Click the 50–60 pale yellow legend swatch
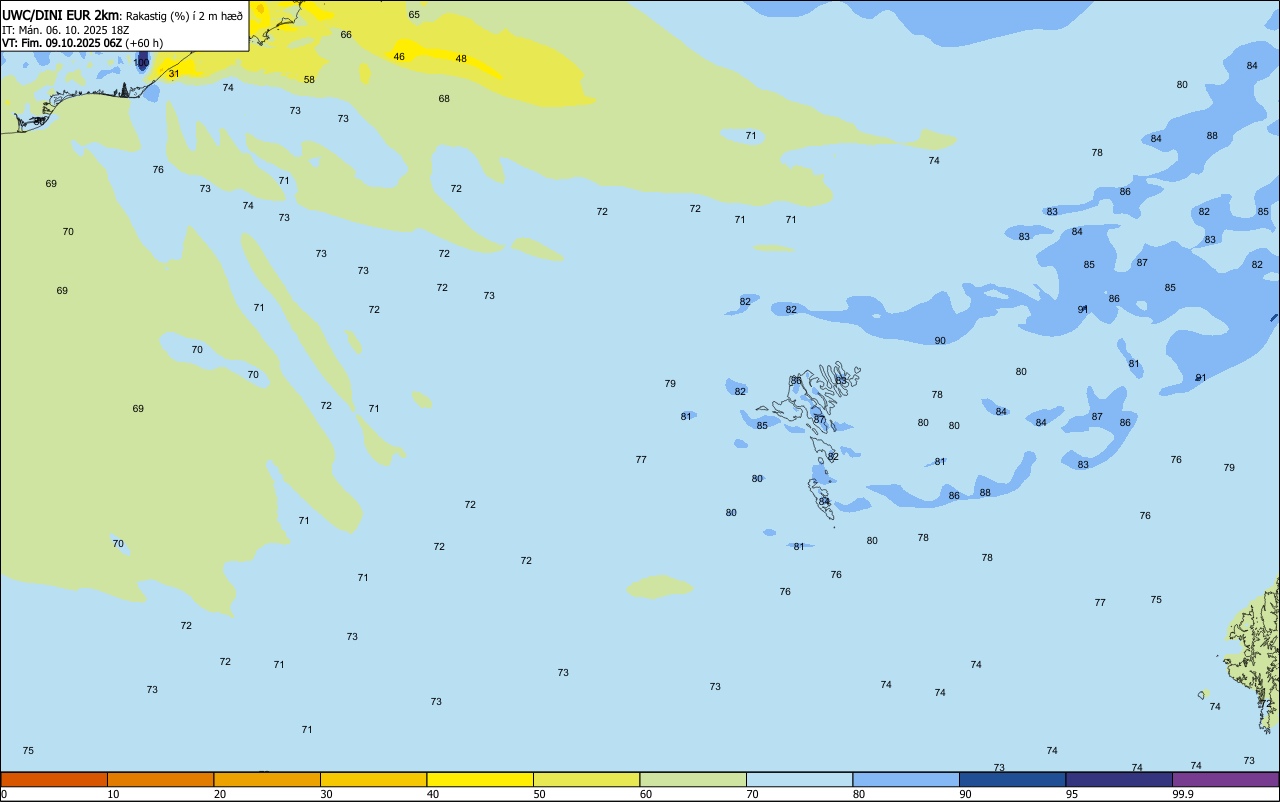 tap(586, 779)
